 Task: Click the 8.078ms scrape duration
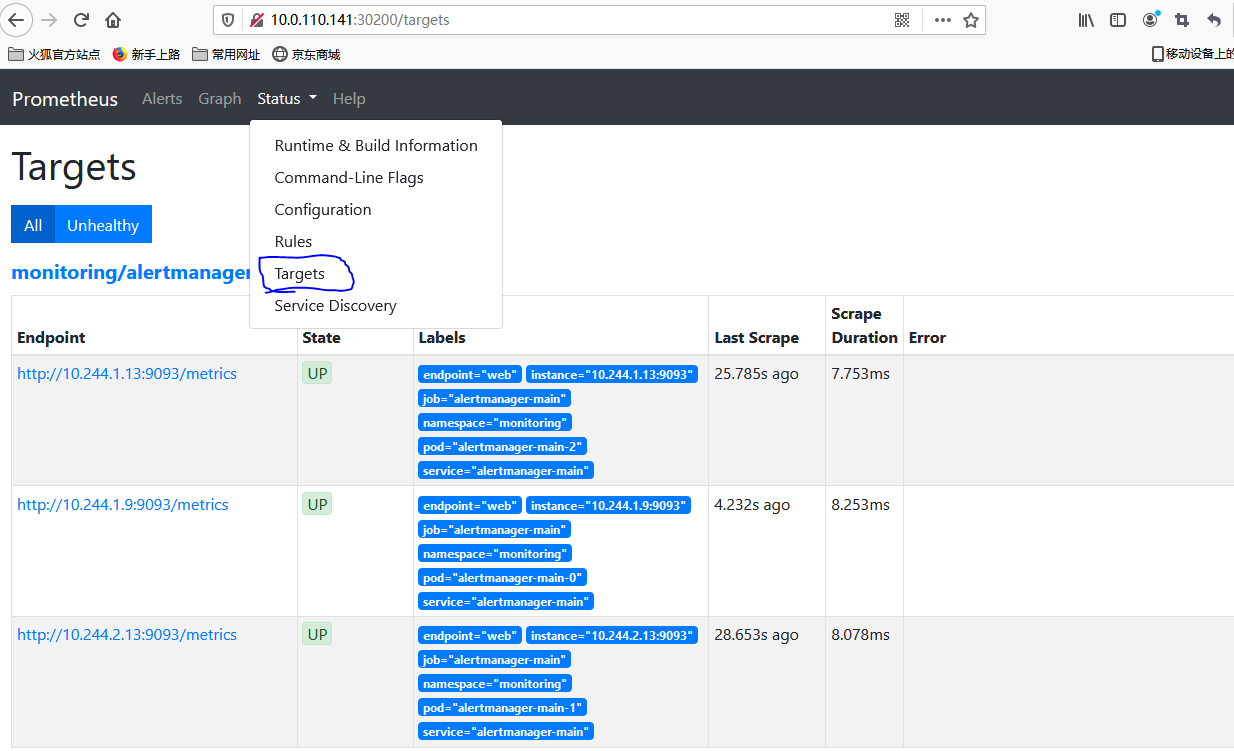pyautogui.click(x=860, y=635)
